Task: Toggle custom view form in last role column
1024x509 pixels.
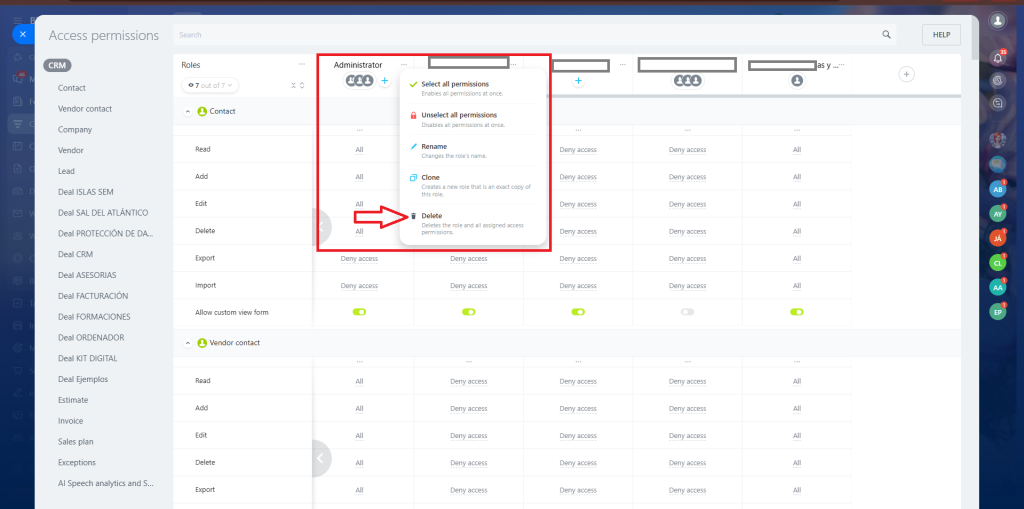Action: pos(796,312)
